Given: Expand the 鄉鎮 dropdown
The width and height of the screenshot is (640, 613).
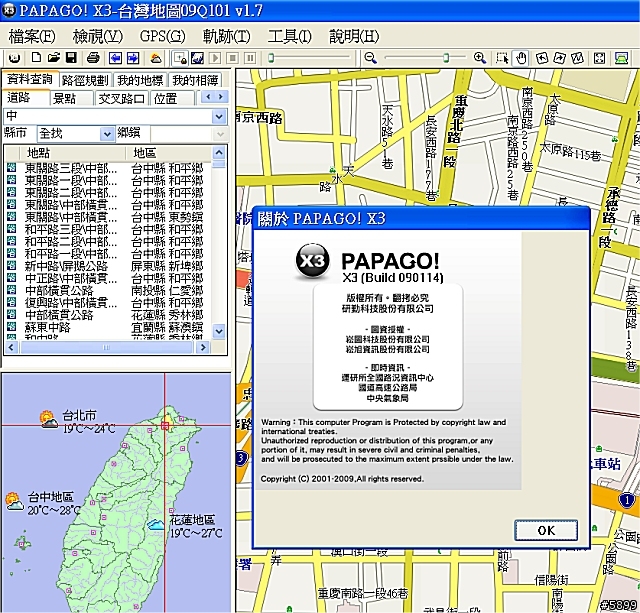Looking at the screenshot, I should 220,134.
